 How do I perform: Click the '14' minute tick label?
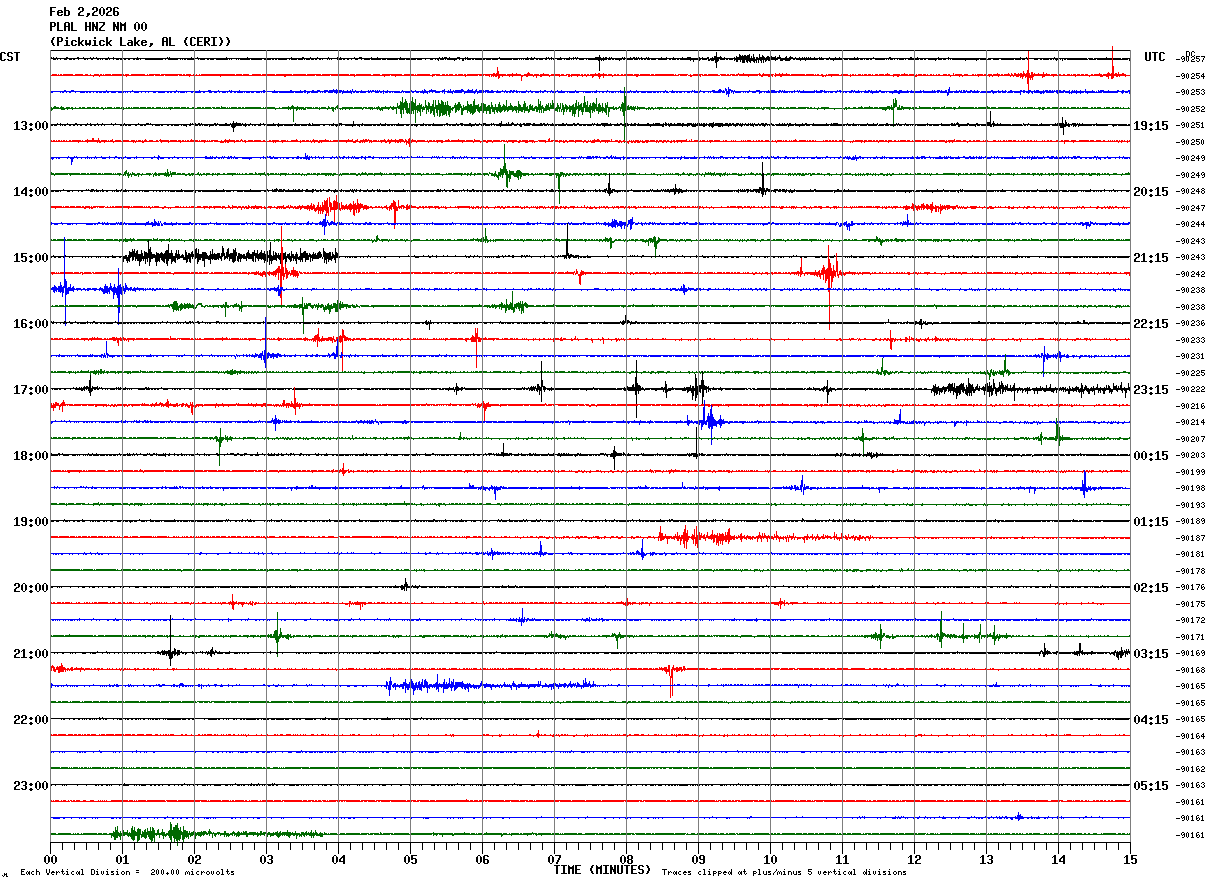1059,859
